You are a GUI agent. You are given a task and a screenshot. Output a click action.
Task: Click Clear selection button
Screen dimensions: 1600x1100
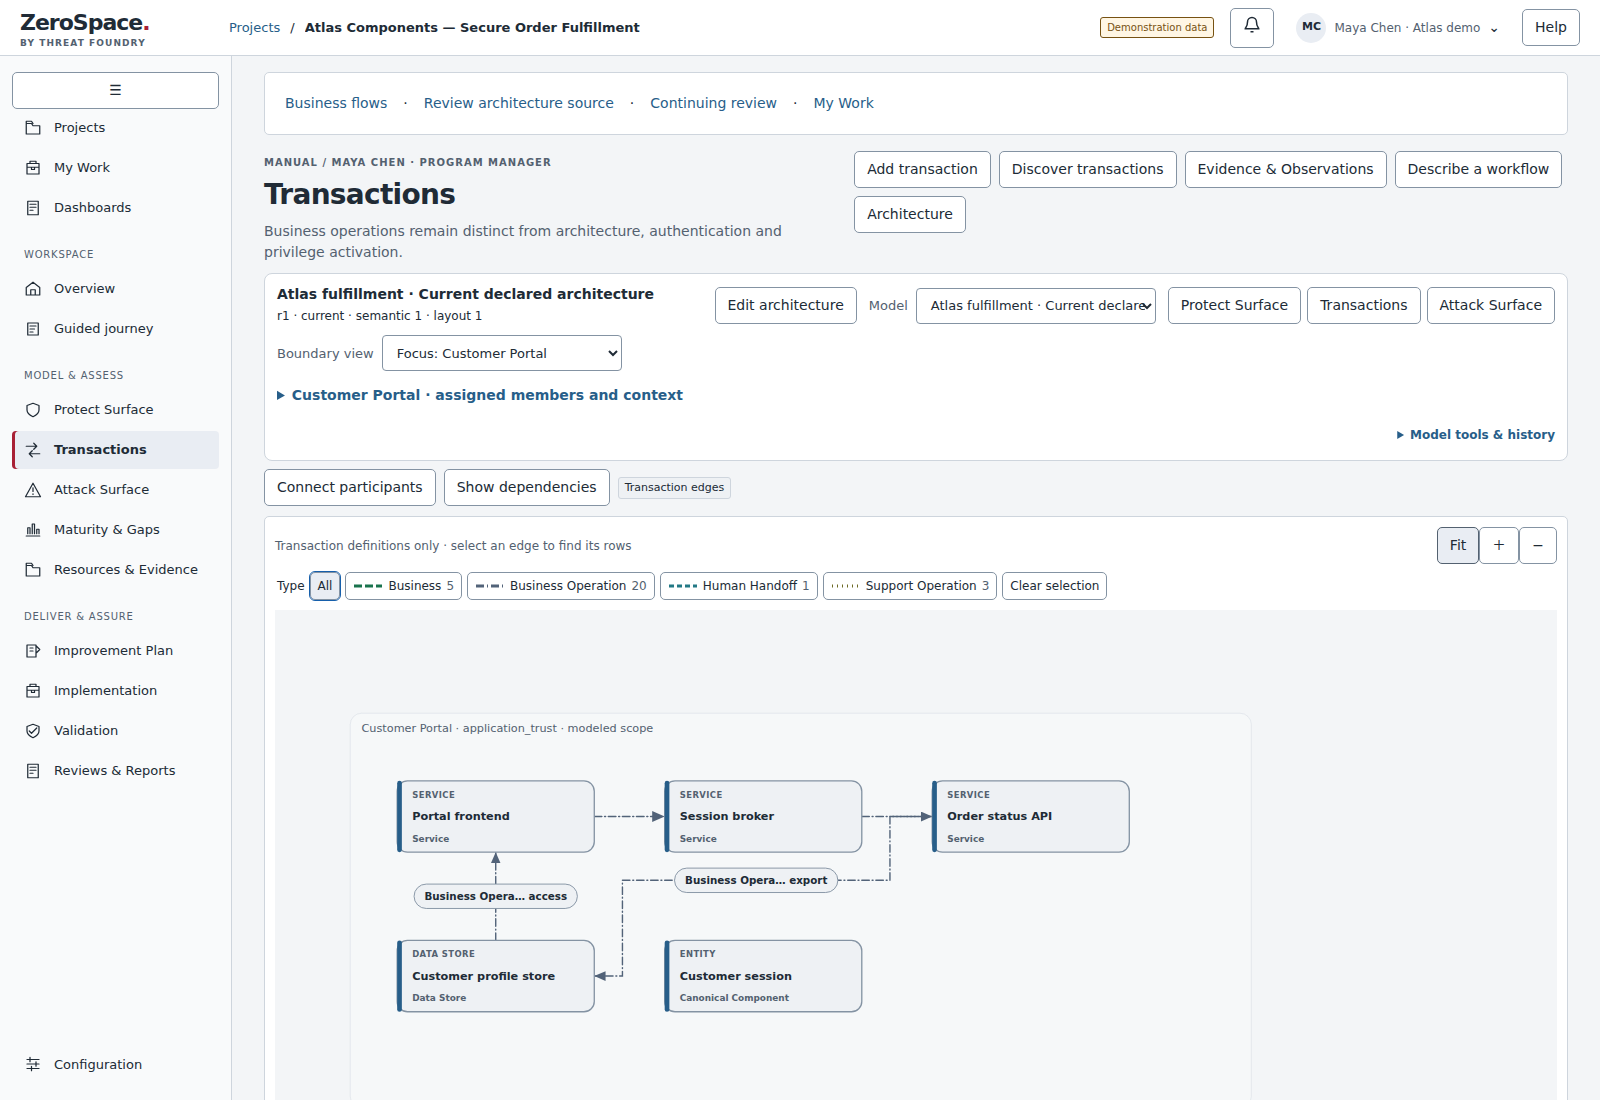pyautogui.click(x=1054, y=586)
